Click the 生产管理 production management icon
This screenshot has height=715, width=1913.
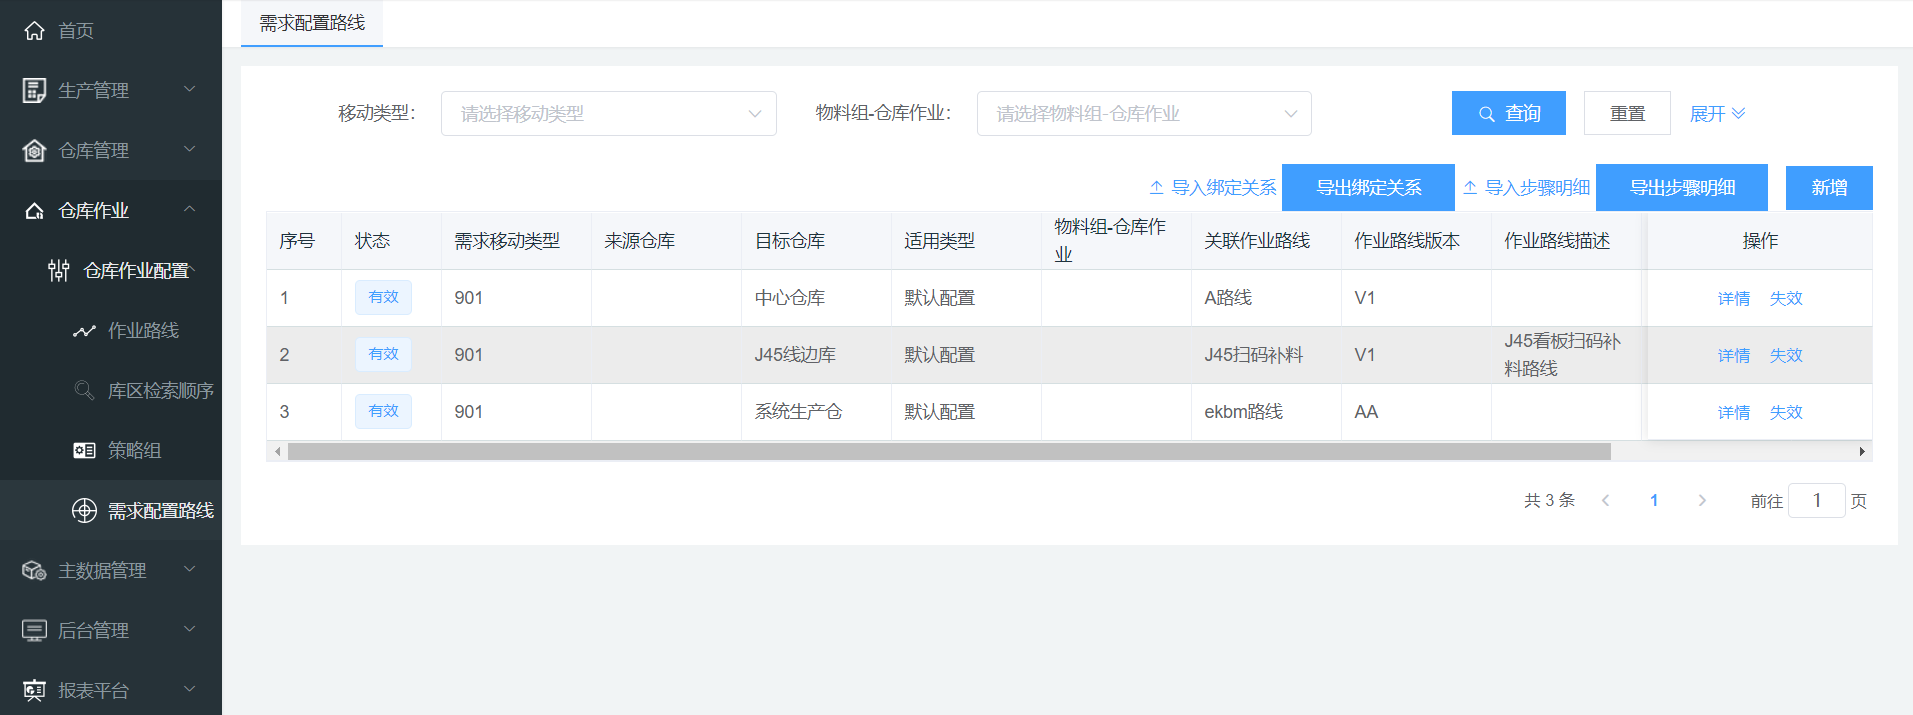(34, 91)
